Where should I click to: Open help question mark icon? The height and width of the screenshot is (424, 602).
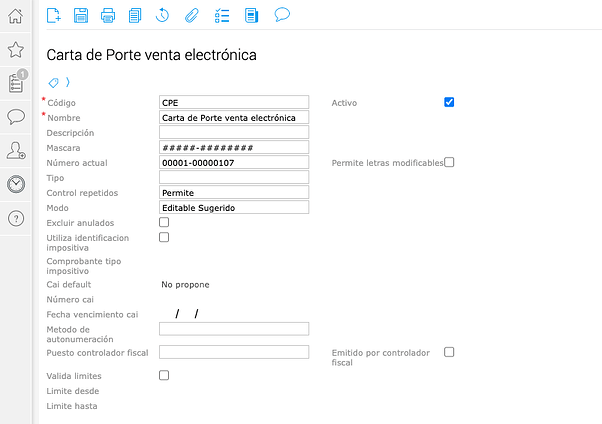(x=16, y=219)
